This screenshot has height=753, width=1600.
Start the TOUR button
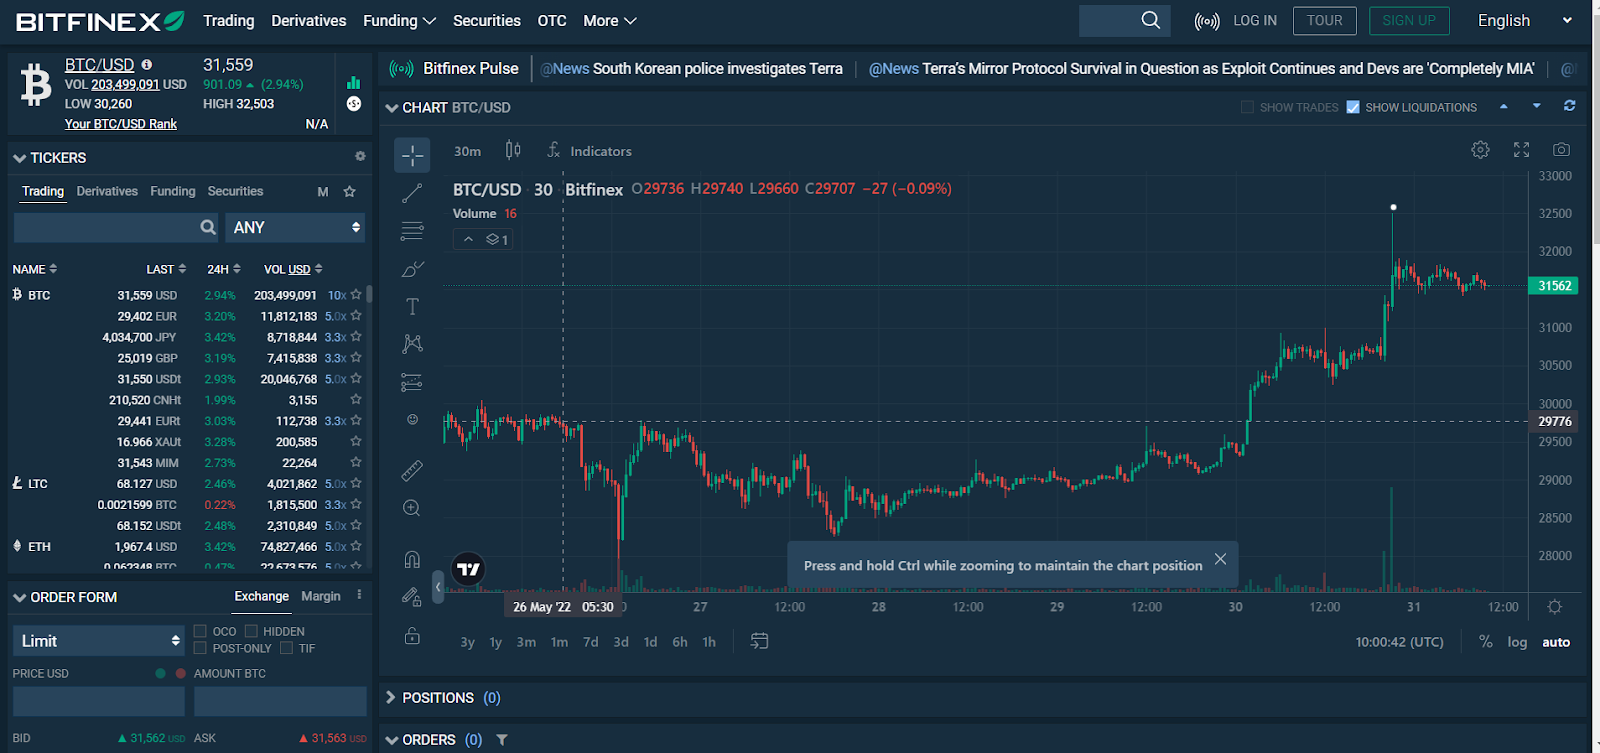click(x=1325, y=21)
